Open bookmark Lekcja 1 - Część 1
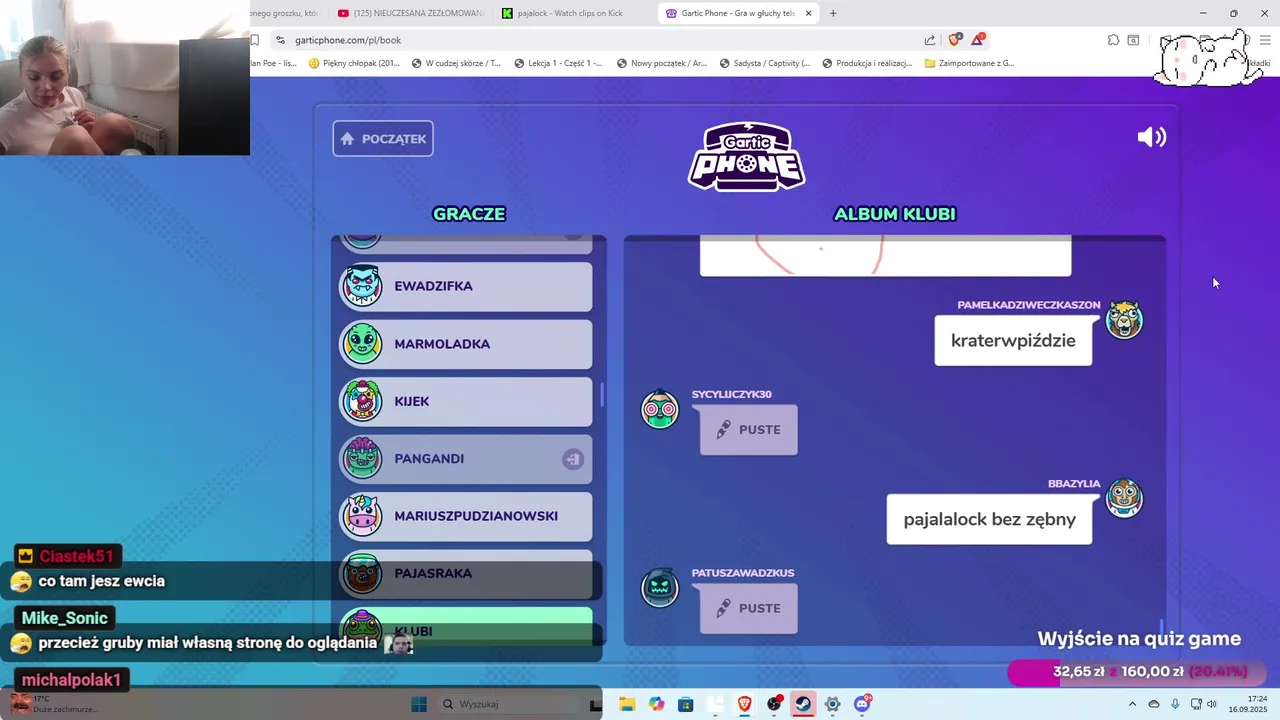1280x720 pixels. click(x=558, y=63)
